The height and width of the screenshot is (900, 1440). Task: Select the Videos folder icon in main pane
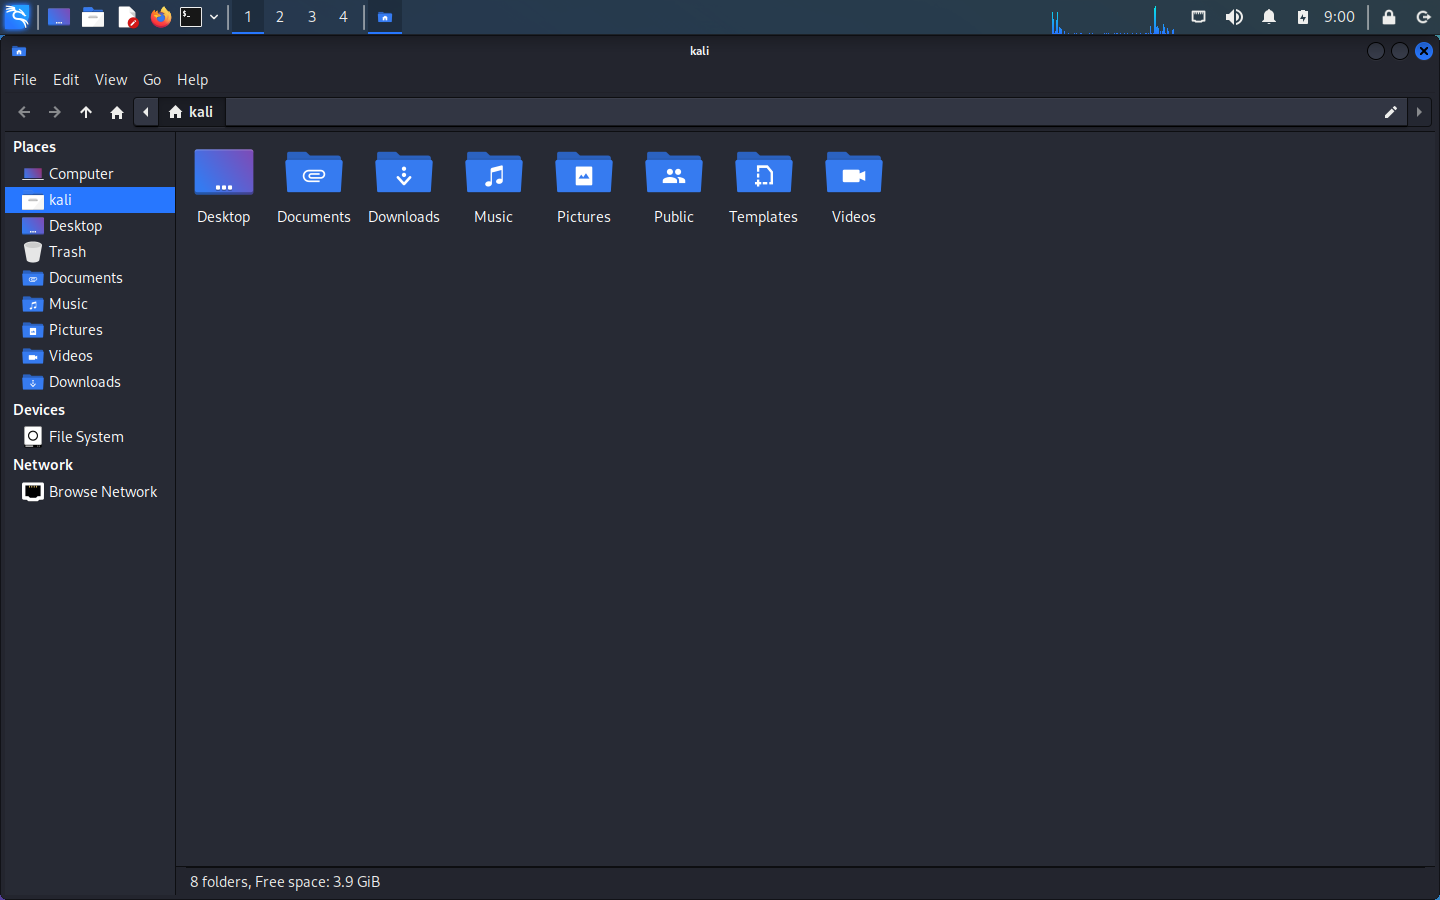coord(854,172)
